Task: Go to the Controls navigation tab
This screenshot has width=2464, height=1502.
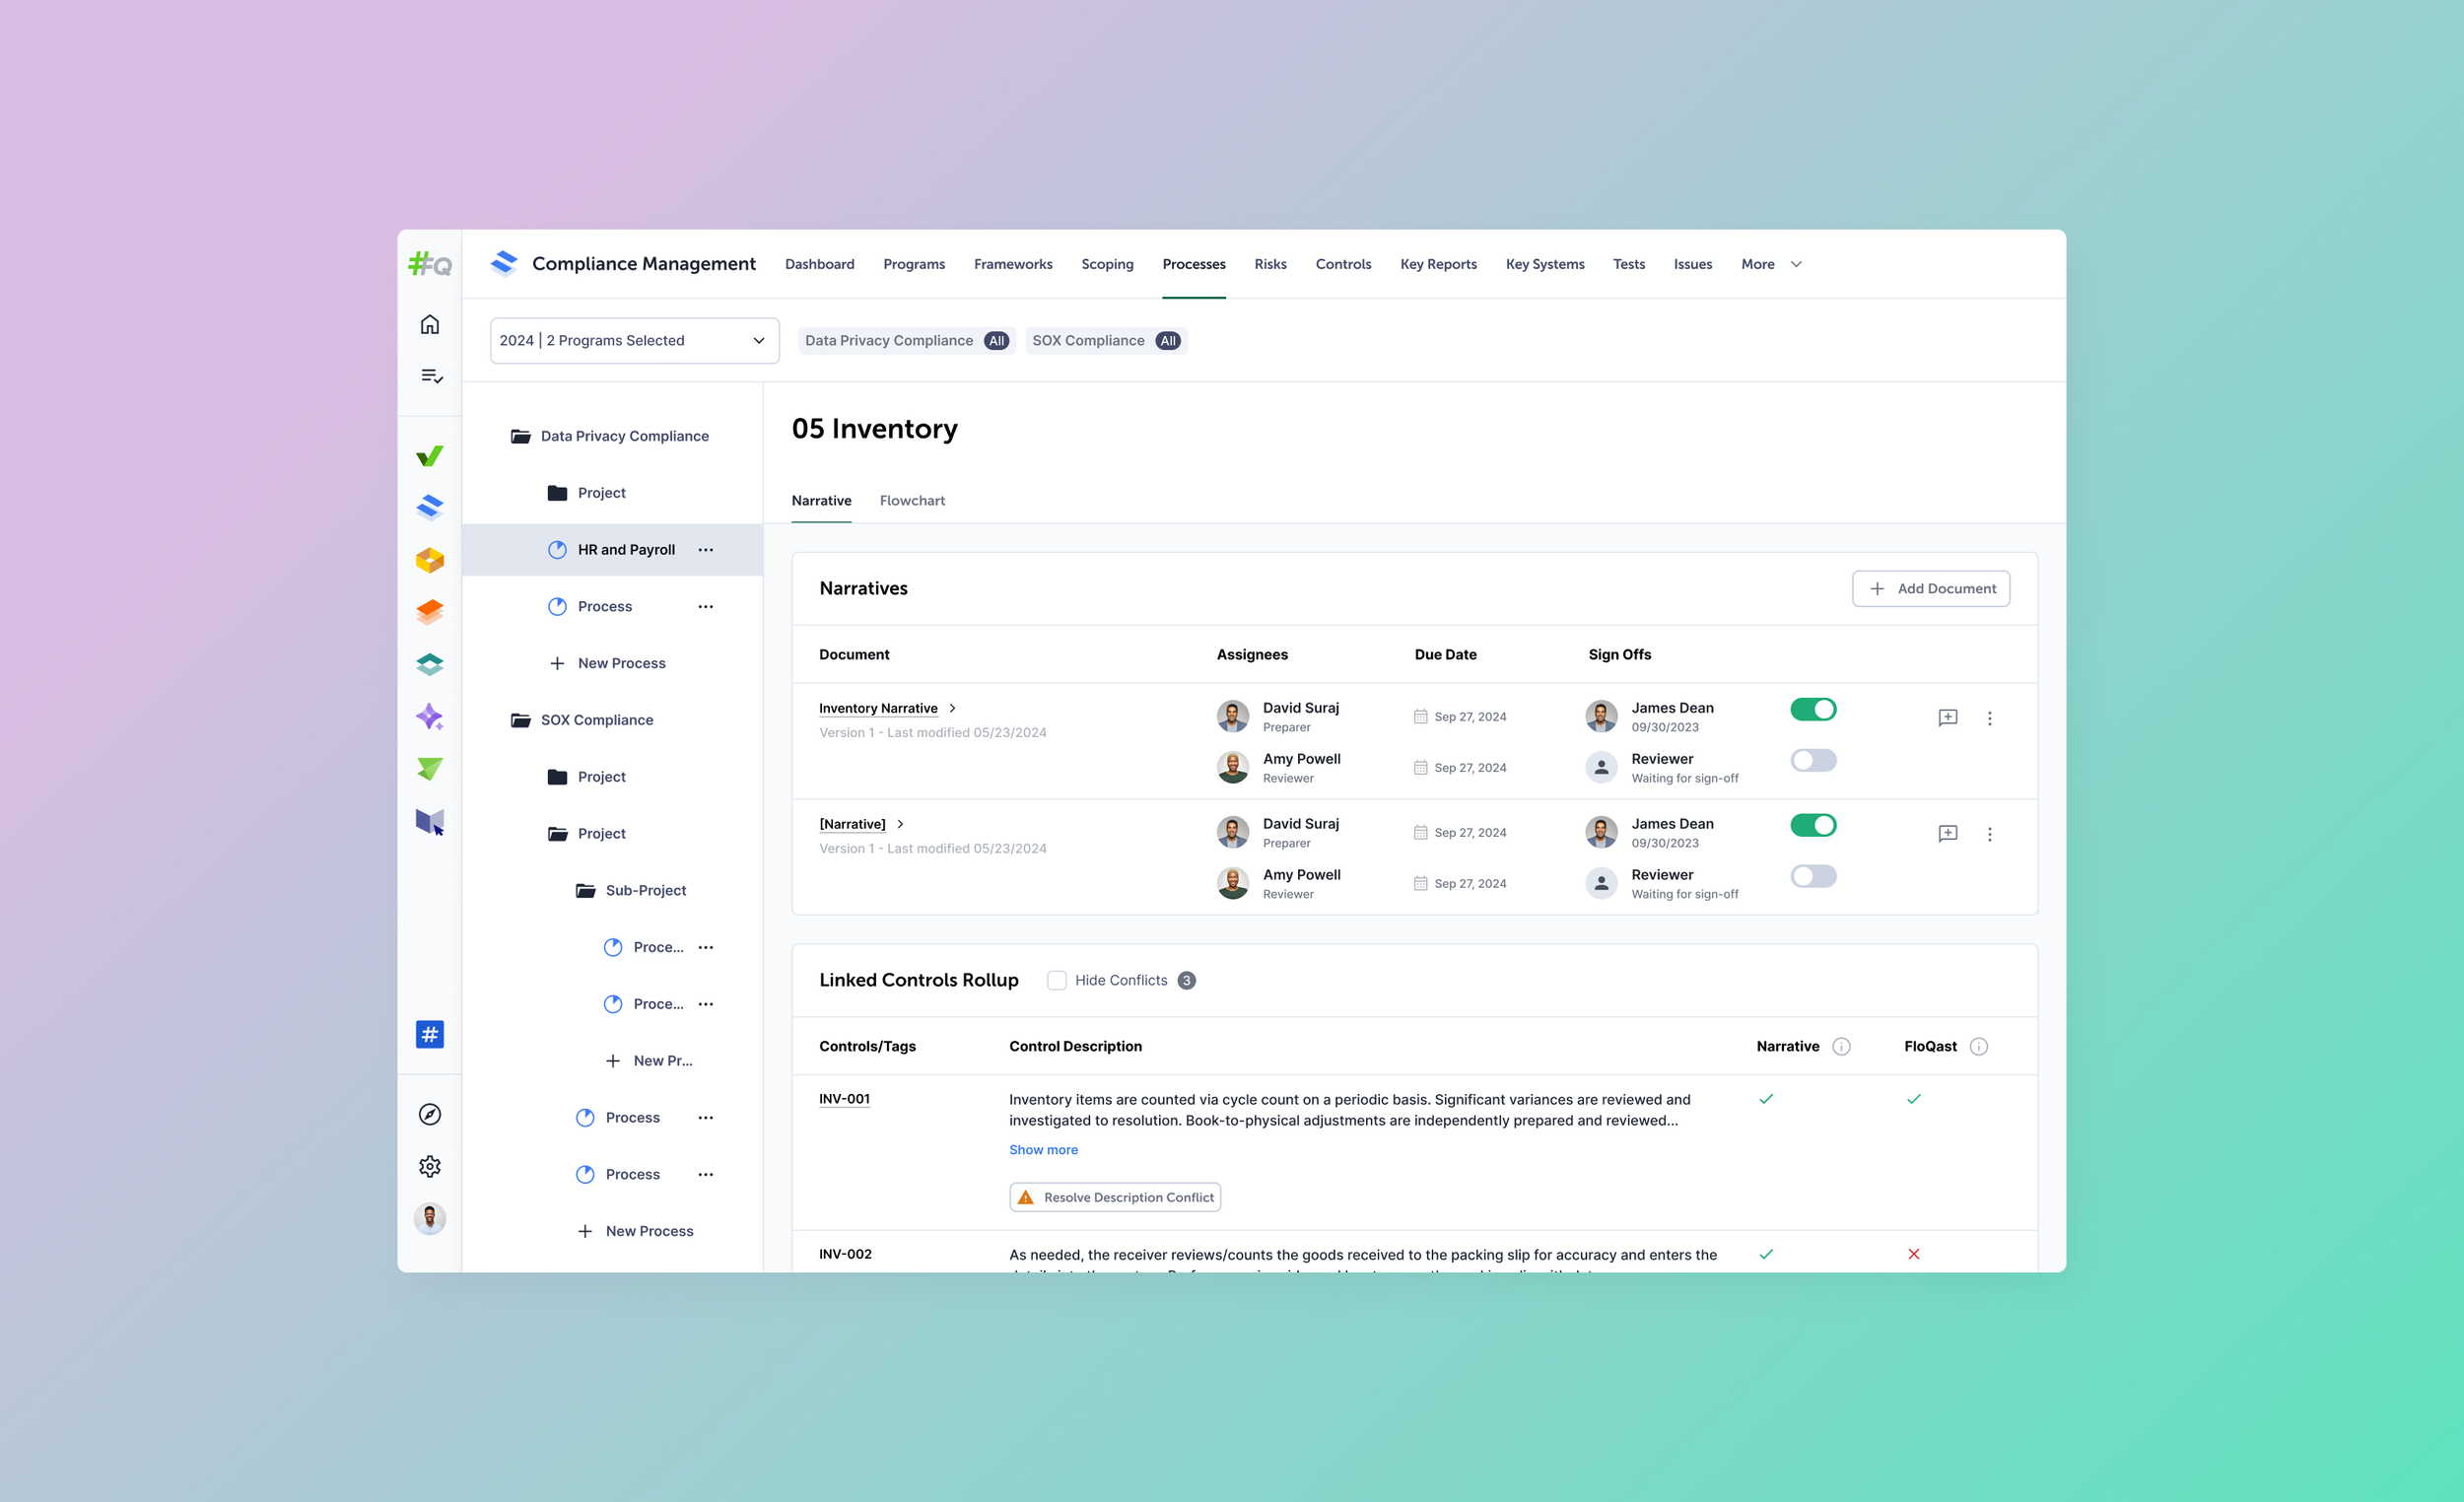Action: 1342,264
